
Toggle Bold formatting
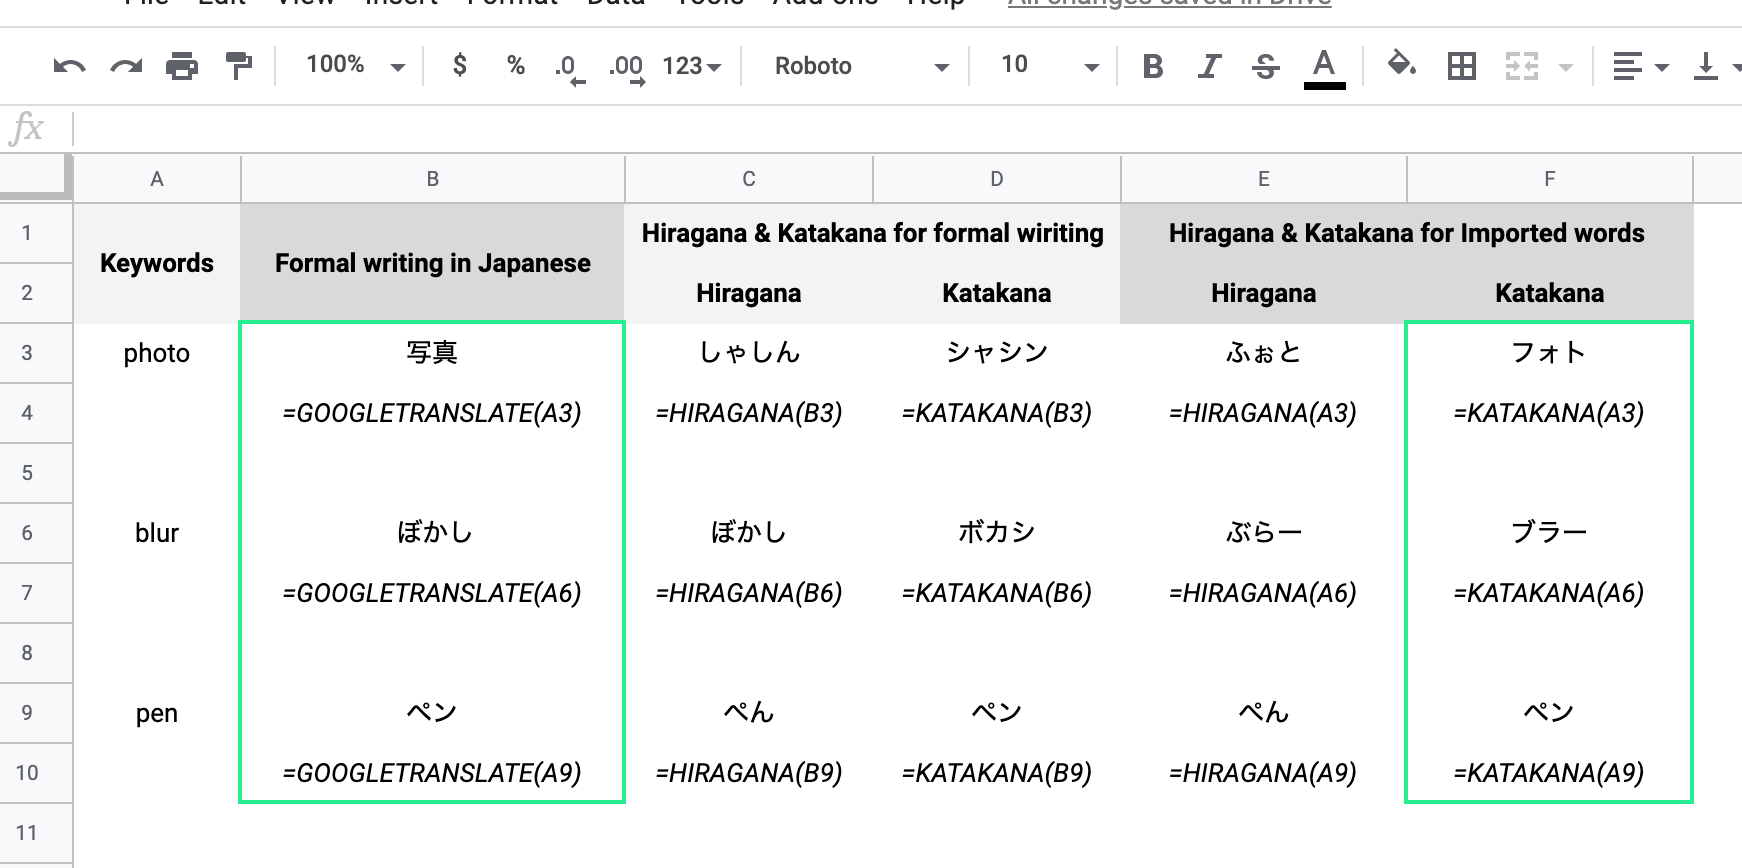tap(1153, 66)
